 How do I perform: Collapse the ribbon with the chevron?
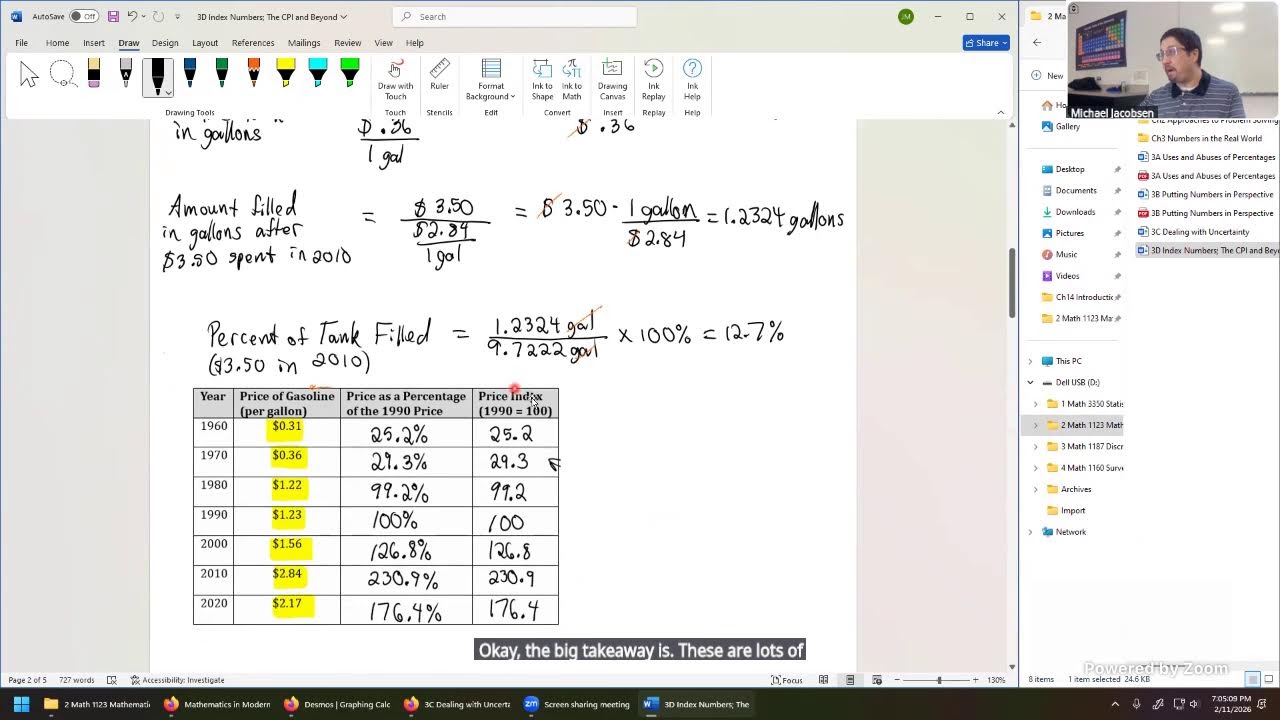point(1001,112)
